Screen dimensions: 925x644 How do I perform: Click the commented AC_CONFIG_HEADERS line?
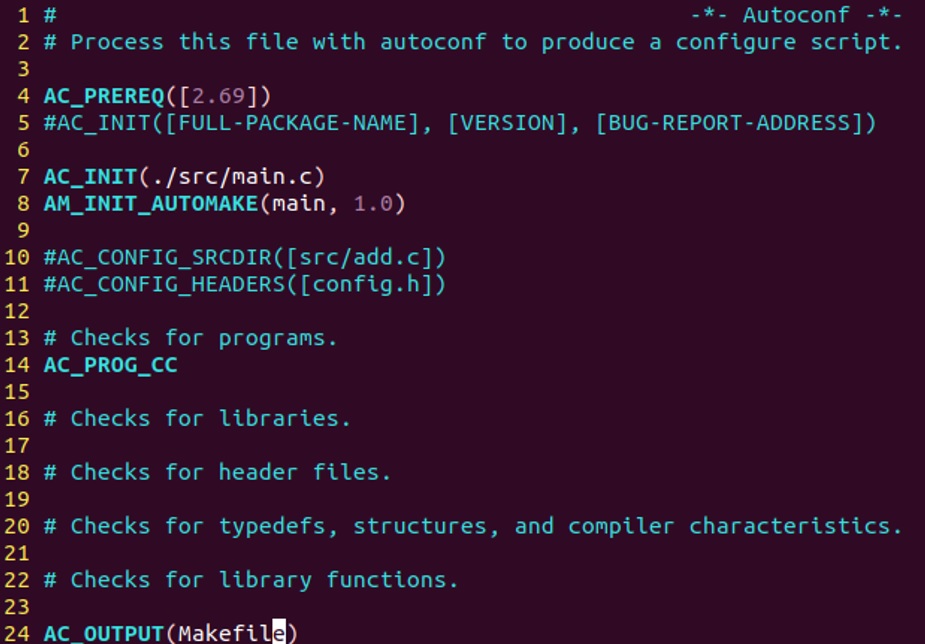(x=245, y=284)
